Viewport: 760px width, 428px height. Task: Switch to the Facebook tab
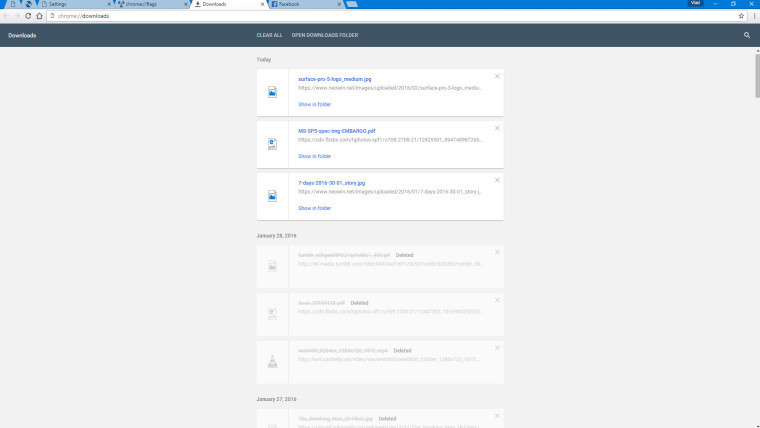tap(303, 4)
